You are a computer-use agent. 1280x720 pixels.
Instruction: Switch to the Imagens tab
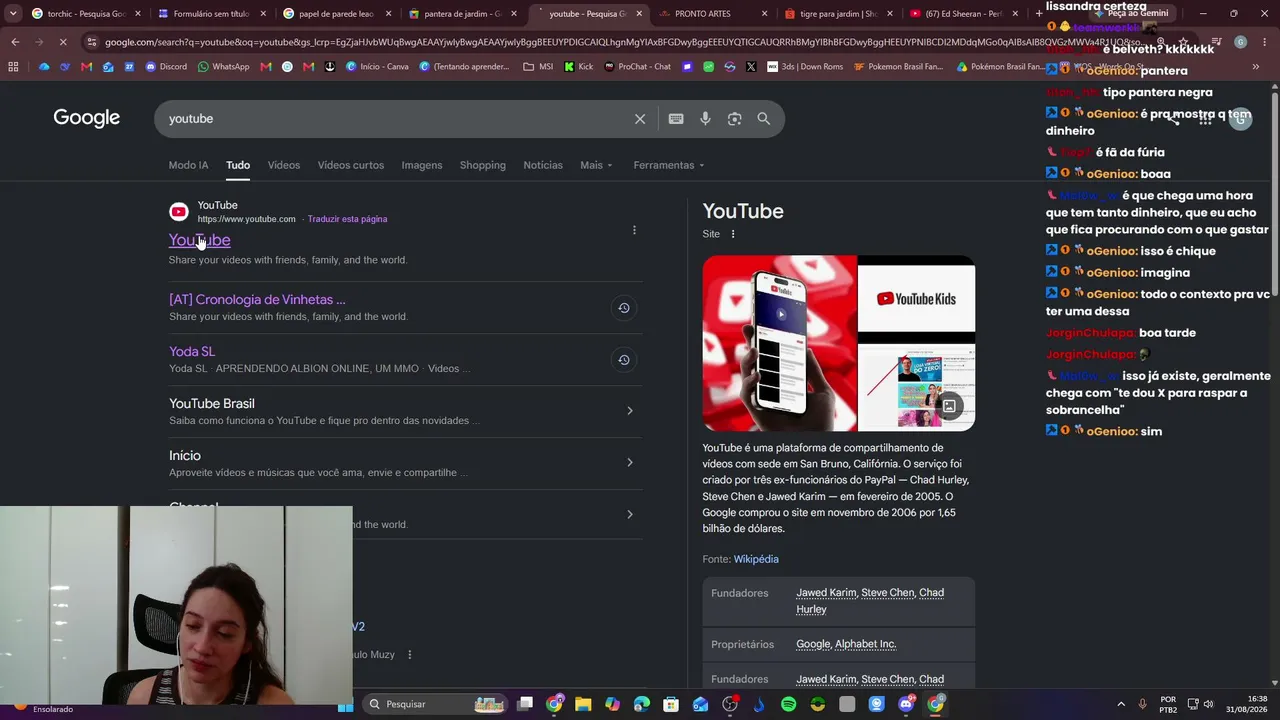coord(422,165)
